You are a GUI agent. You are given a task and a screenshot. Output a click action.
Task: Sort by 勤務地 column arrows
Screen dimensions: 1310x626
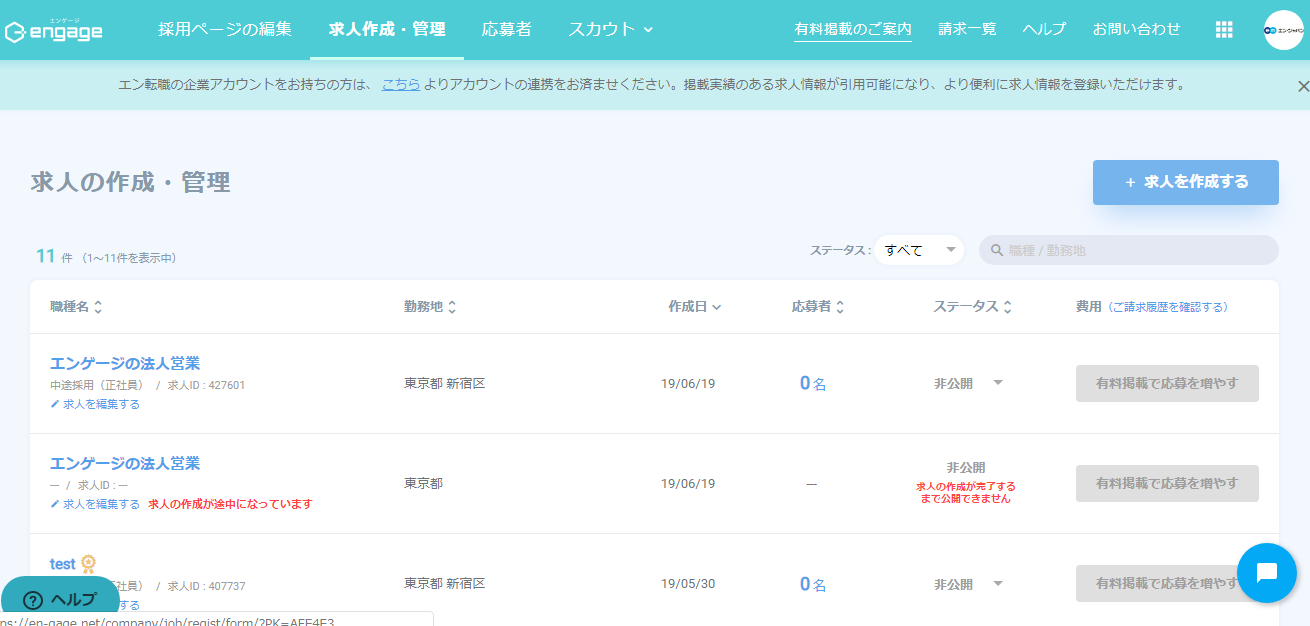tap(452, 307)
